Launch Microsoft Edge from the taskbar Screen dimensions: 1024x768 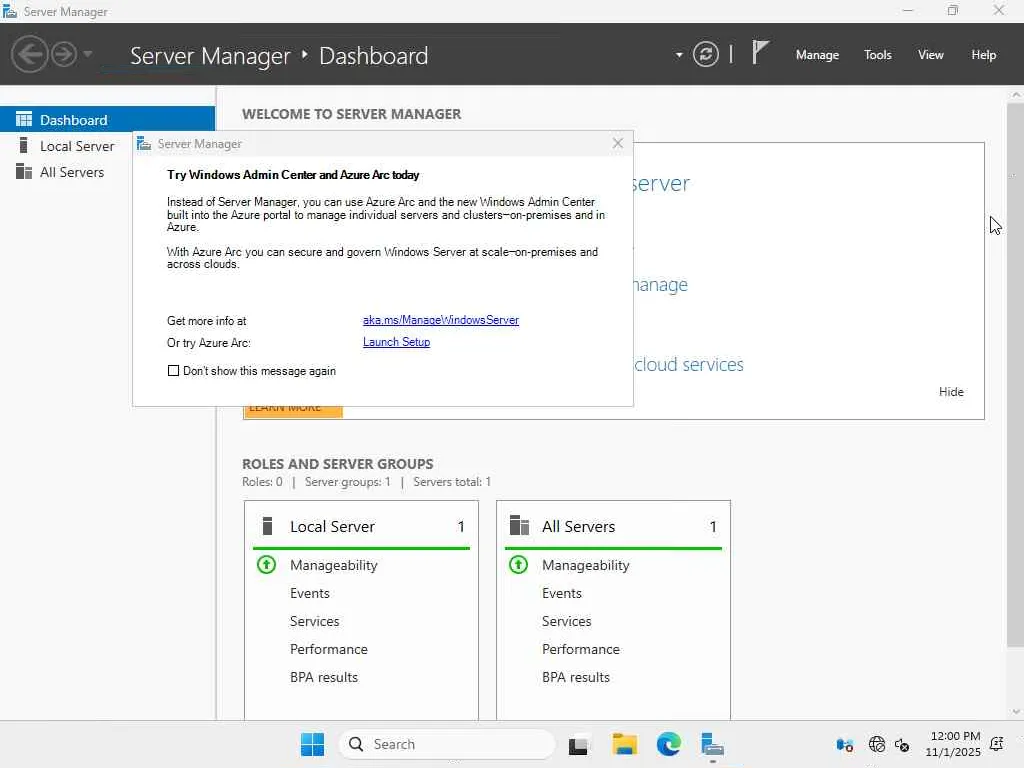pyautogui.click(x=668, y=744)
